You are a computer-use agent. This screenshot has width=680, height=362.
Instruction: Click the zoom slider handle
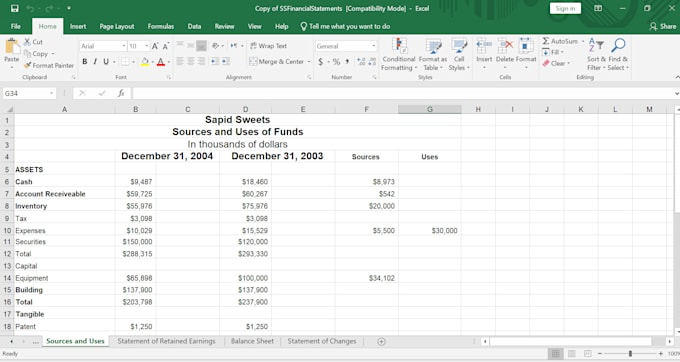[x=630, y=354]
